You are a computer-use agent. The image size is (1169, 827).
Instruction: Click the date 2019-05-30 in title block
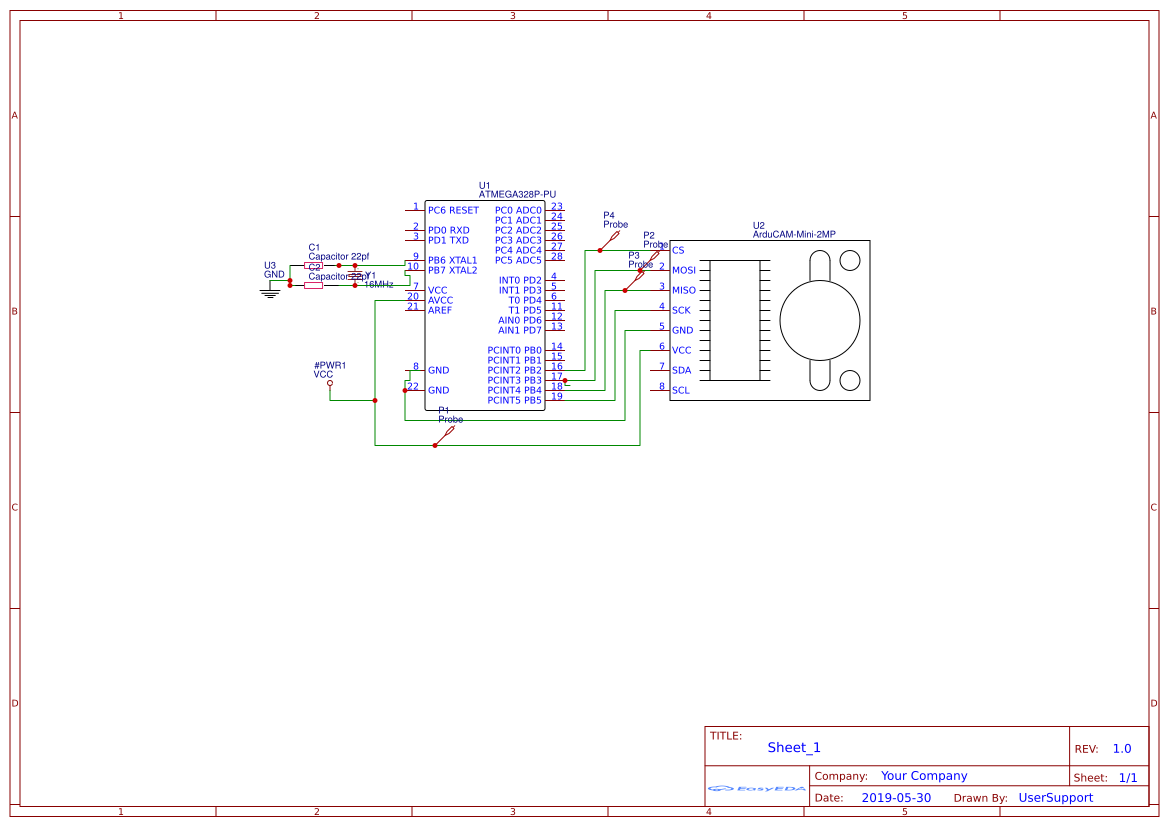click(x=898, y=797)
